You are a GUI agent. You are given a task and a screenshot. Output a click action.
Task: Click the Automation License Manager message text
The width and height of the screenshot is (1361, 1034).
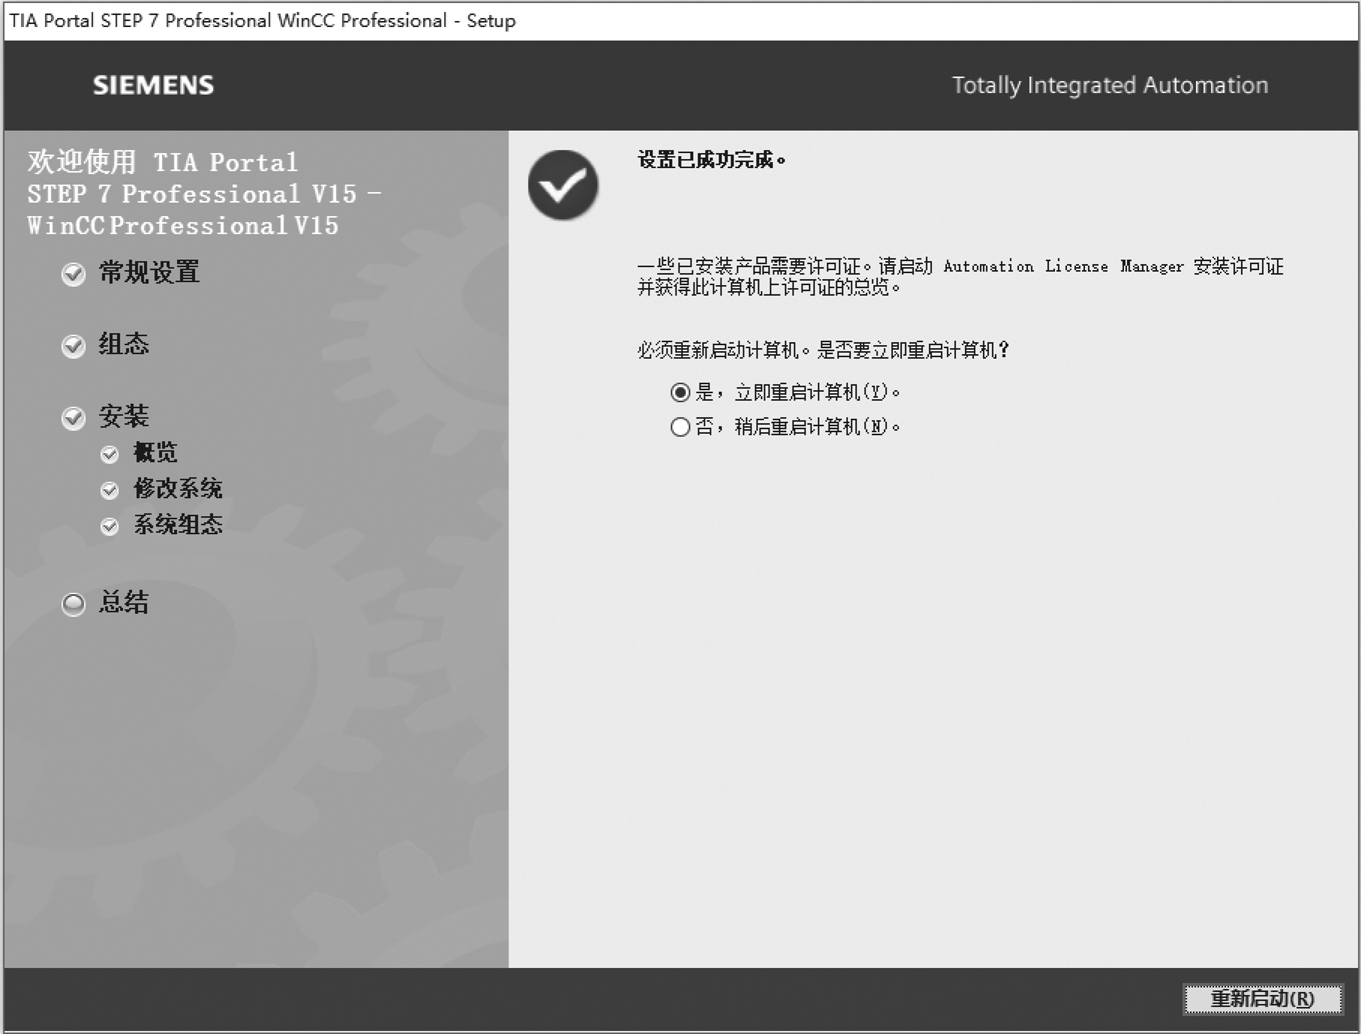click(x=960, y=277)
